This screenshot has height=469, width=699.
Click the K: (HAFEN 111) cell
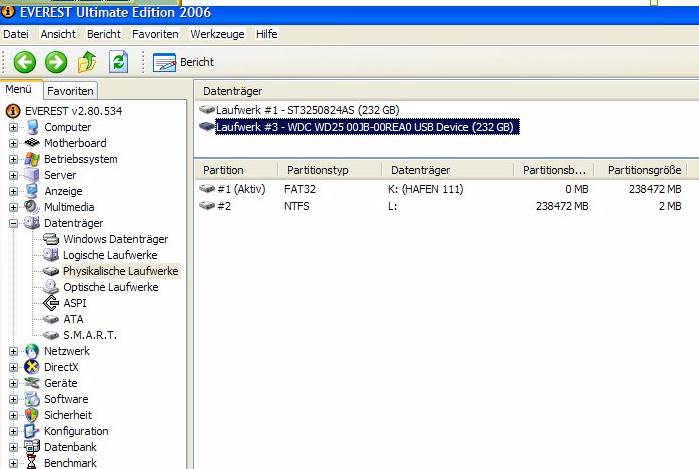pos(426,189)
